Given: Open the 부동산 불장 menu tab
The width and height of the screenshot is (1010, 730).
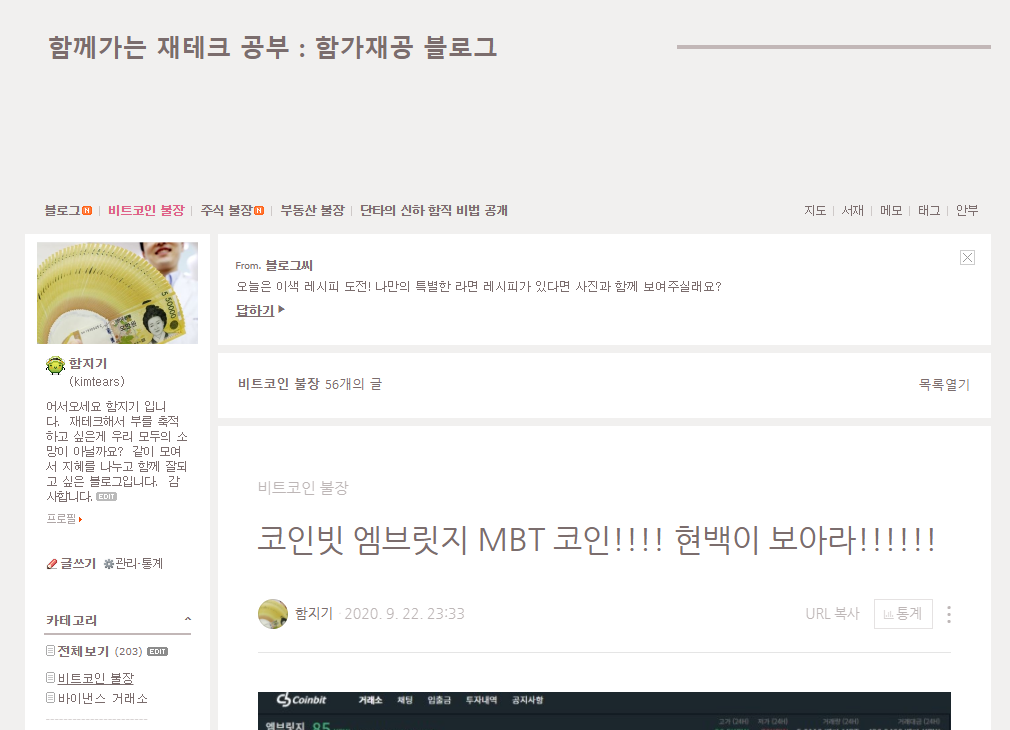Looking at the screenshot, I should (312, 211).
